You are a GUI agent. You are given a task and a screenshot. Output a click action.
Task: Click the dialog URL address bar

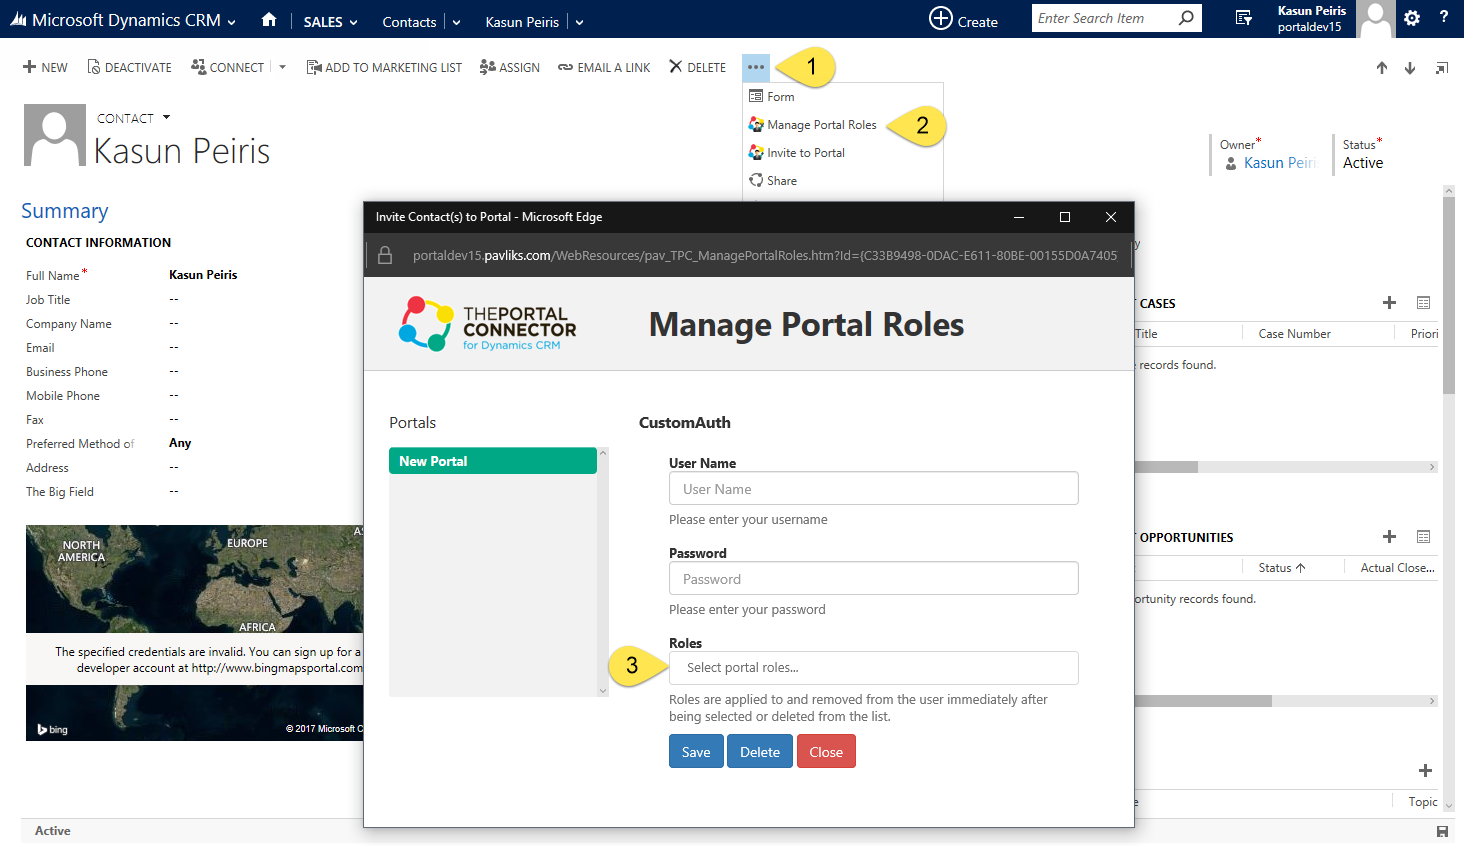[x=765, y=255]
